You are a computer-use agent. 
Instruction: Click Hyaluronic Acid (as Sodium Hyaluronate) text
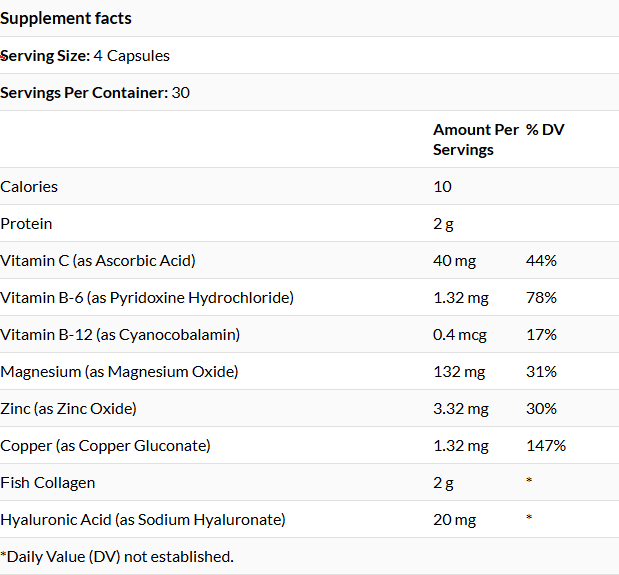(x=143, y=520)
